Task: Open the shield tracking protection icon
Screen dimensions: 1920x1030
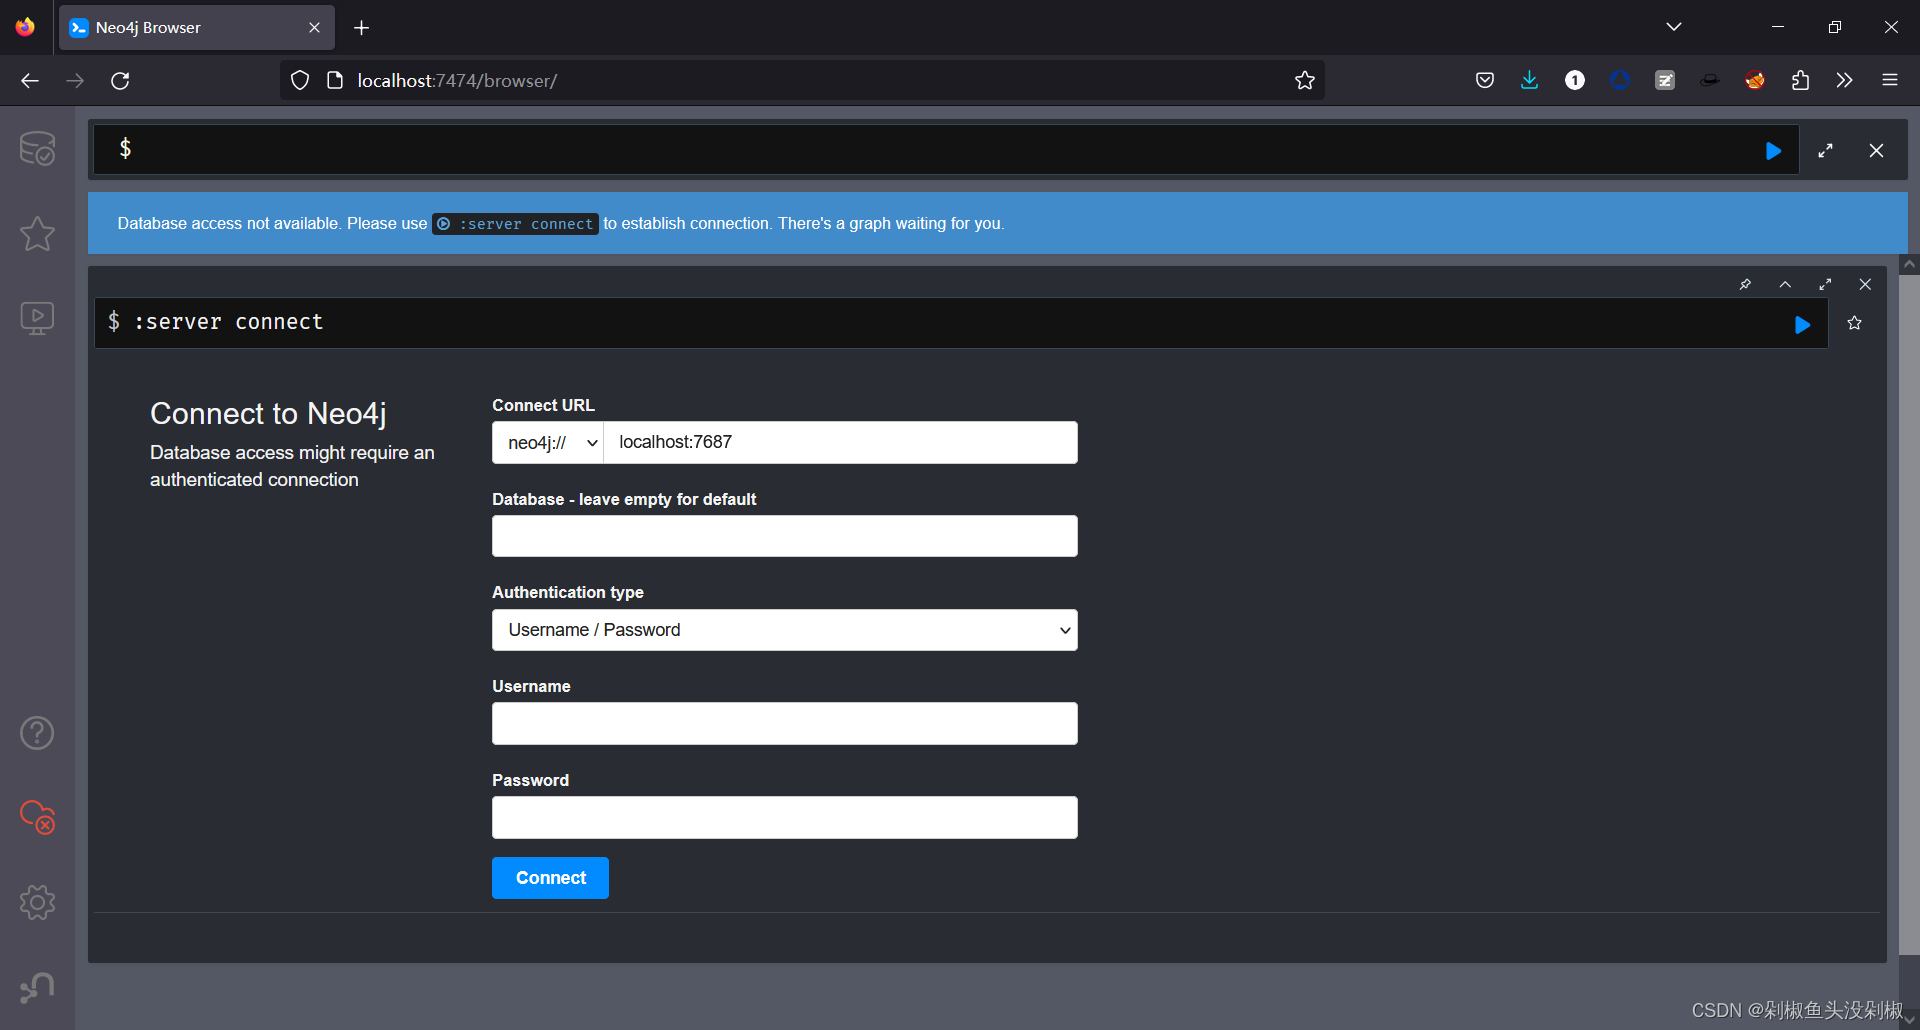Action: pyautogui.click(x=300, y=81)
